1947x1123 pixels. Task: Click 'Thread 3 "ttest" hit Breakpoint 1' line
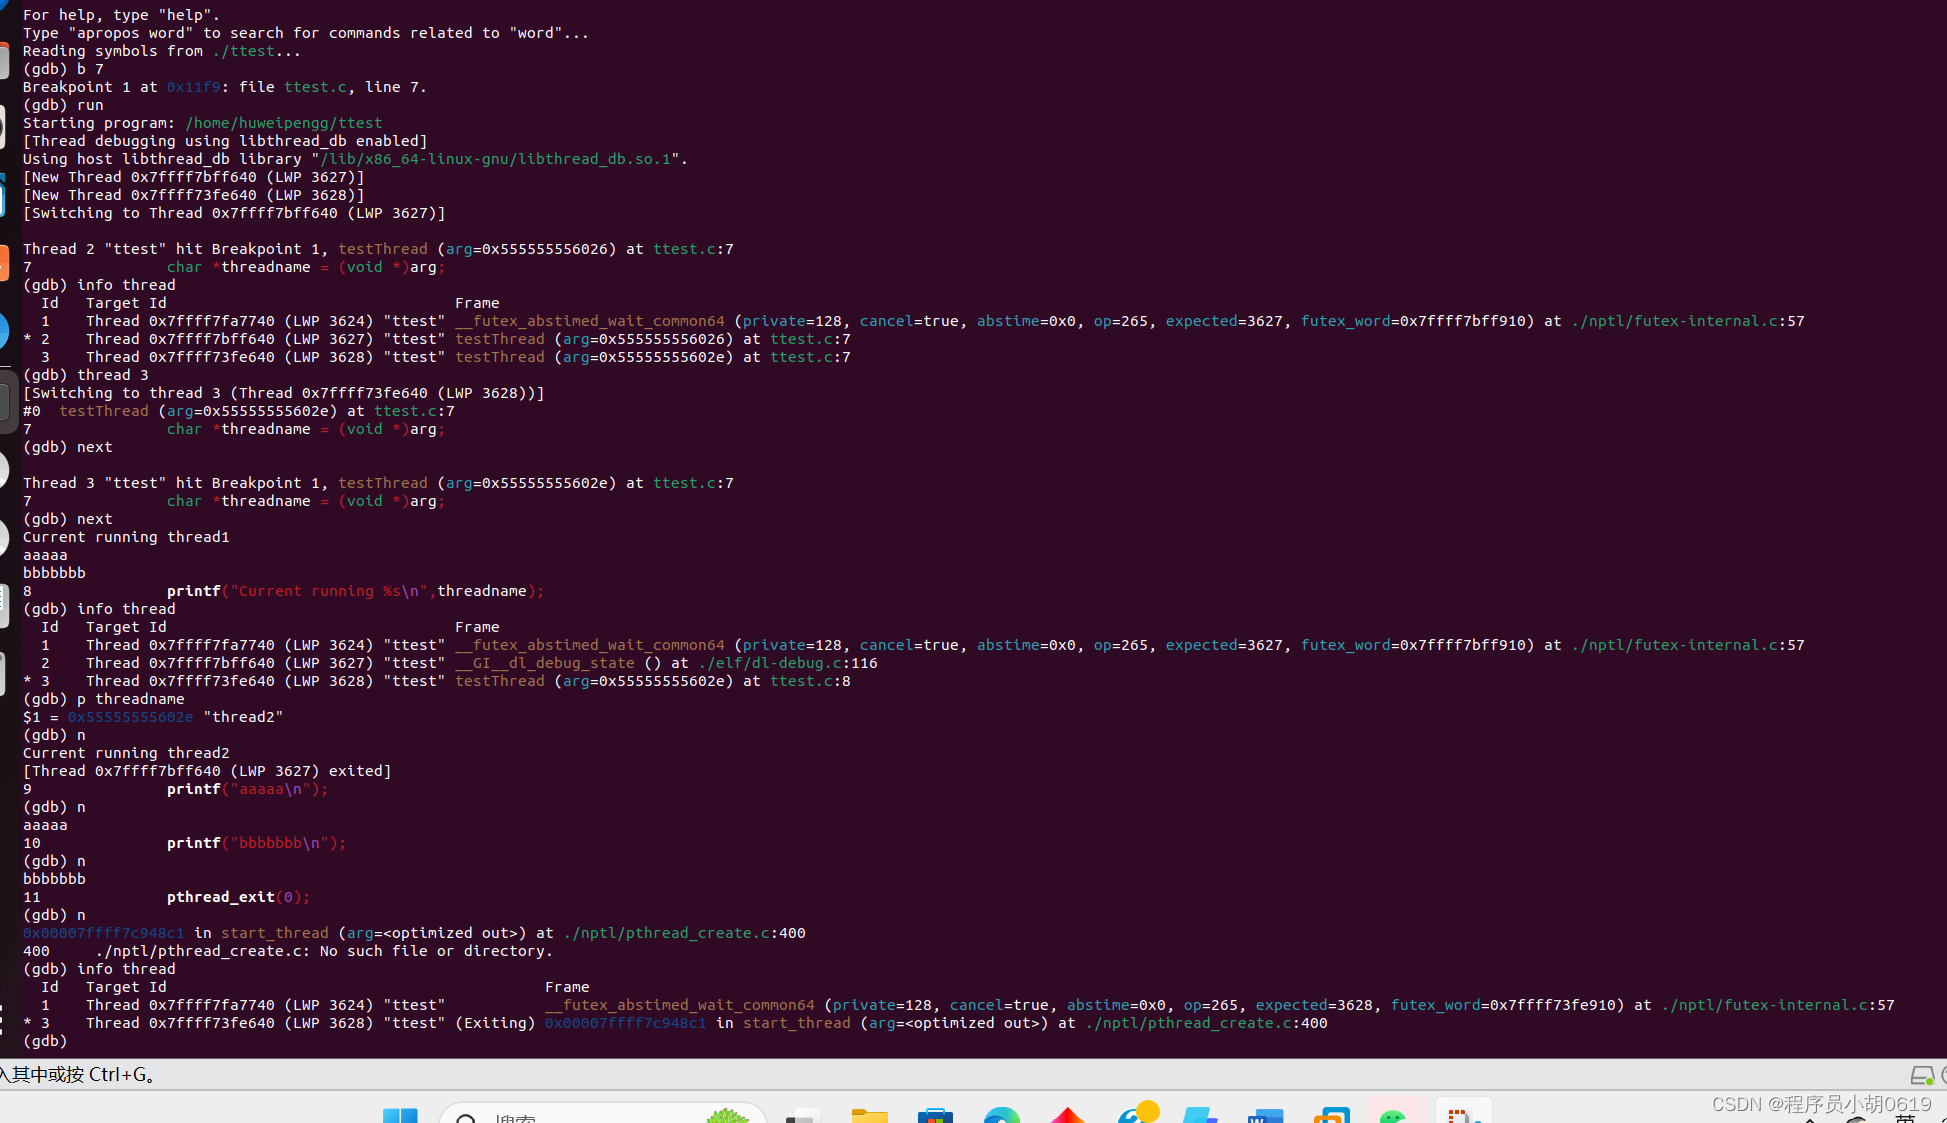[x=378, y=483]
